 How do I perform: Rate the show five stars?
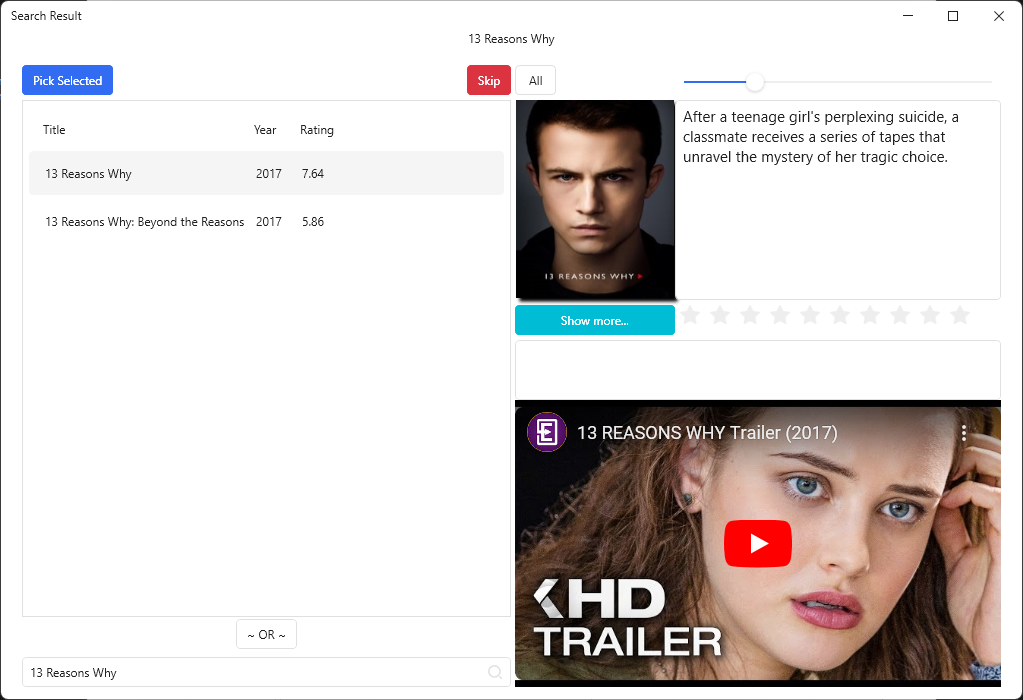810,316
